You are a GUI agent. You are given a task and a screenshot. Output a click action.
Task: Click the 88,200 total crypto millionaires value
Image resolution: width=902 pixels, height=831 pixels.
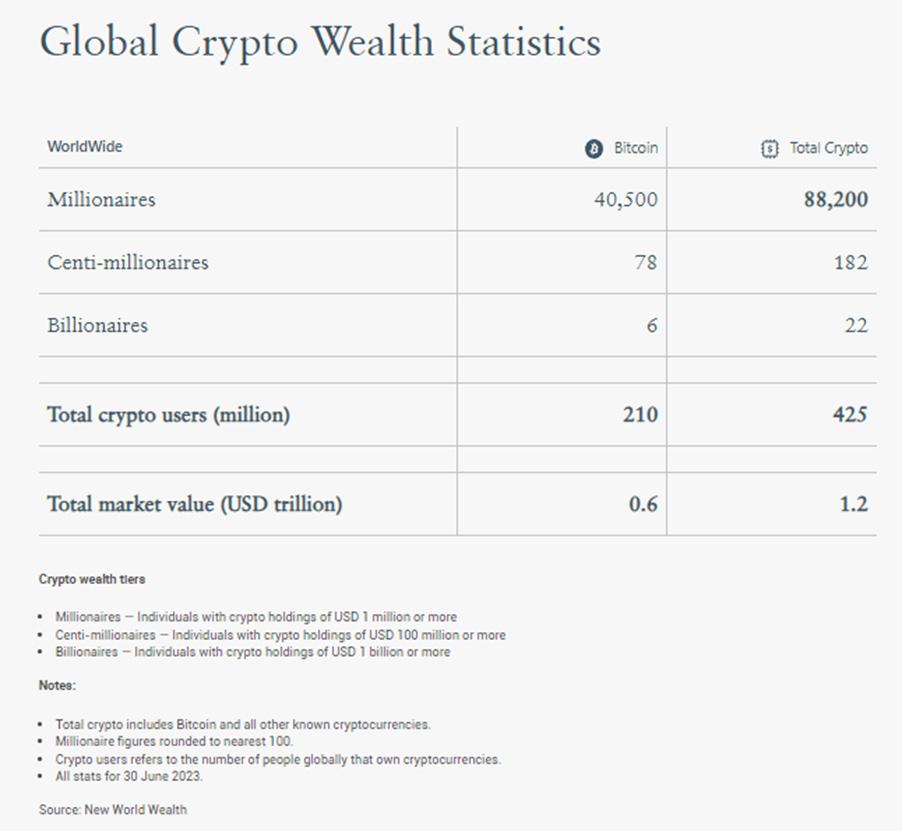coord(835,200)
